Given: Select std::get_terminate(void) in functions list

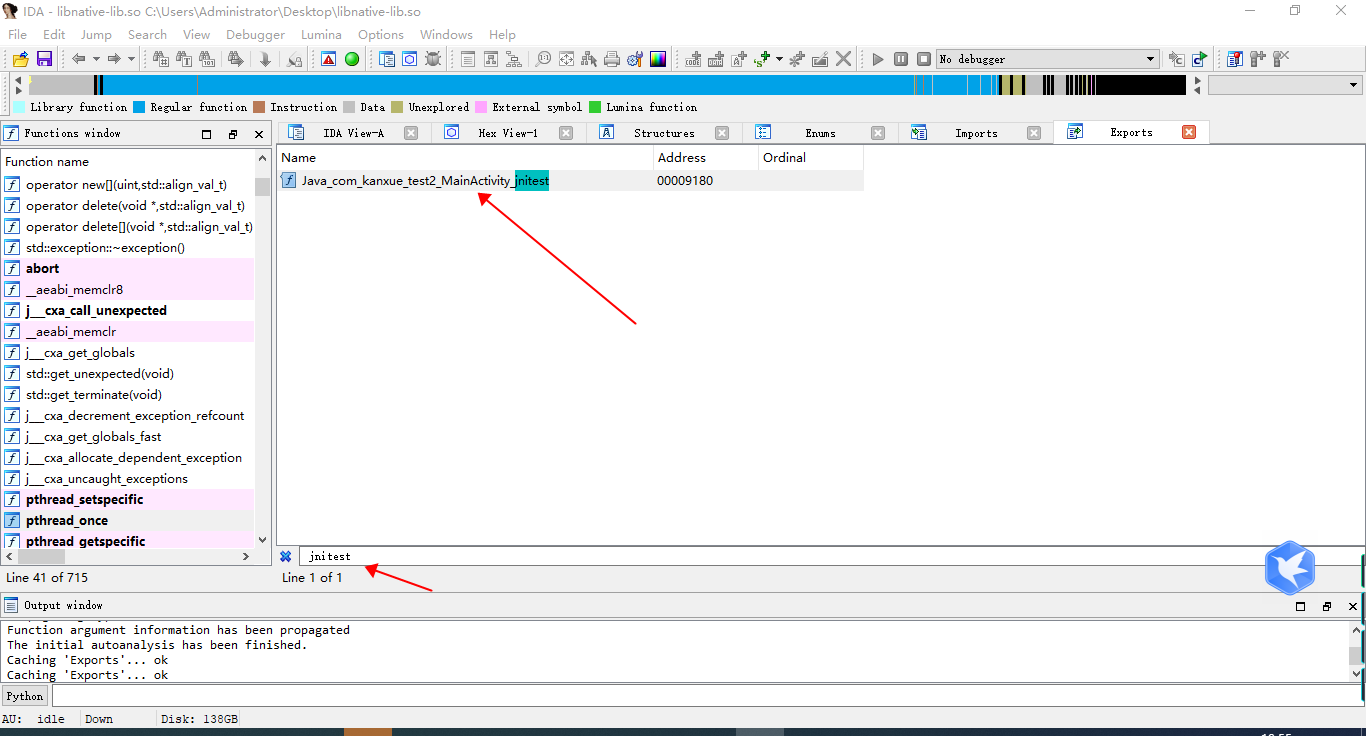Looking at the screenshot, I should pos(128,395).
